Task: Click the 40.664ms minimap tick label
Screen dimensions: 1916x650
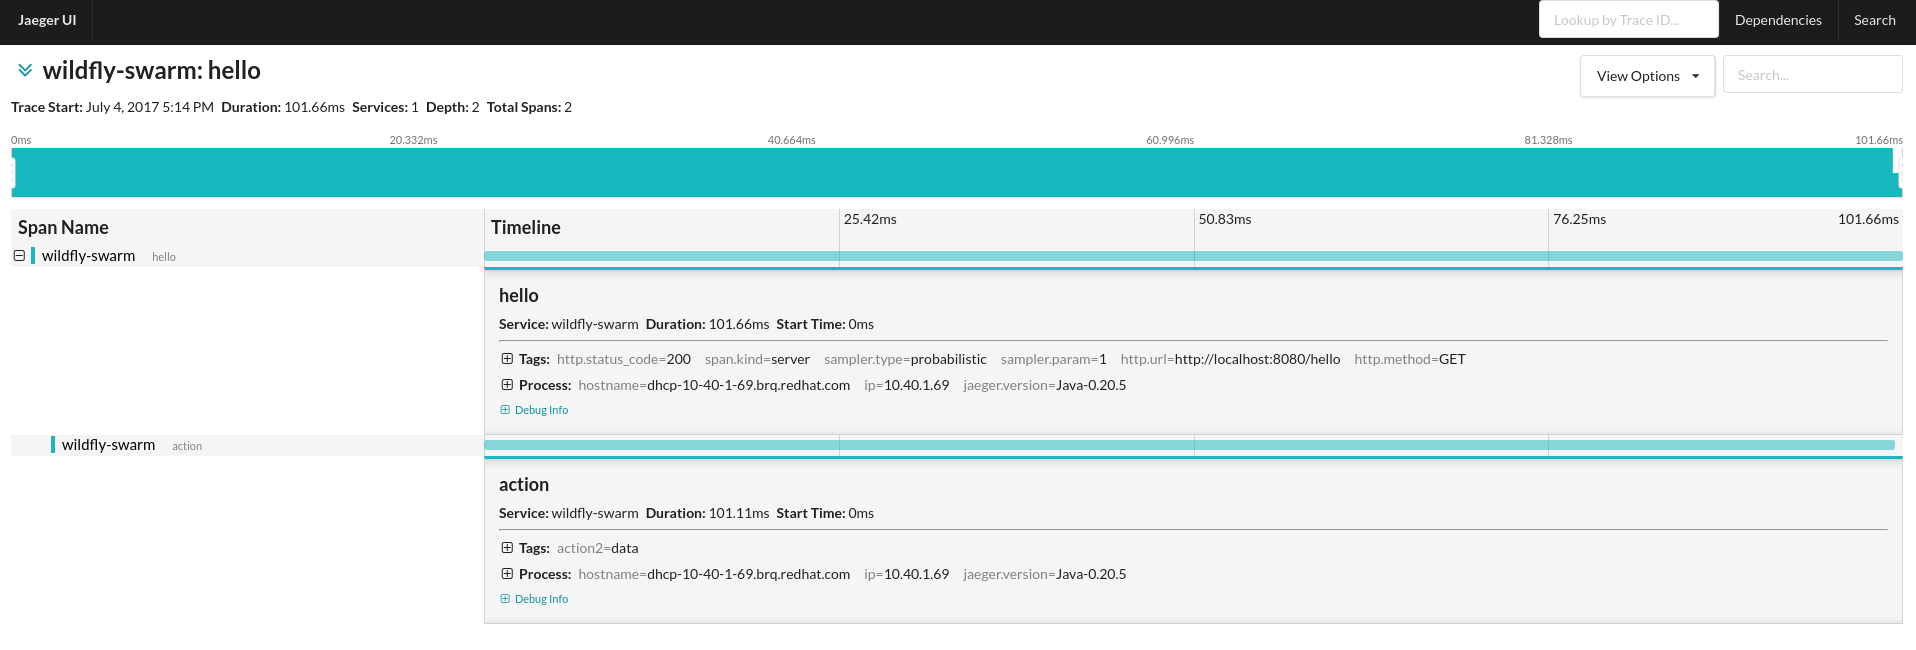Action: [792, 140]
